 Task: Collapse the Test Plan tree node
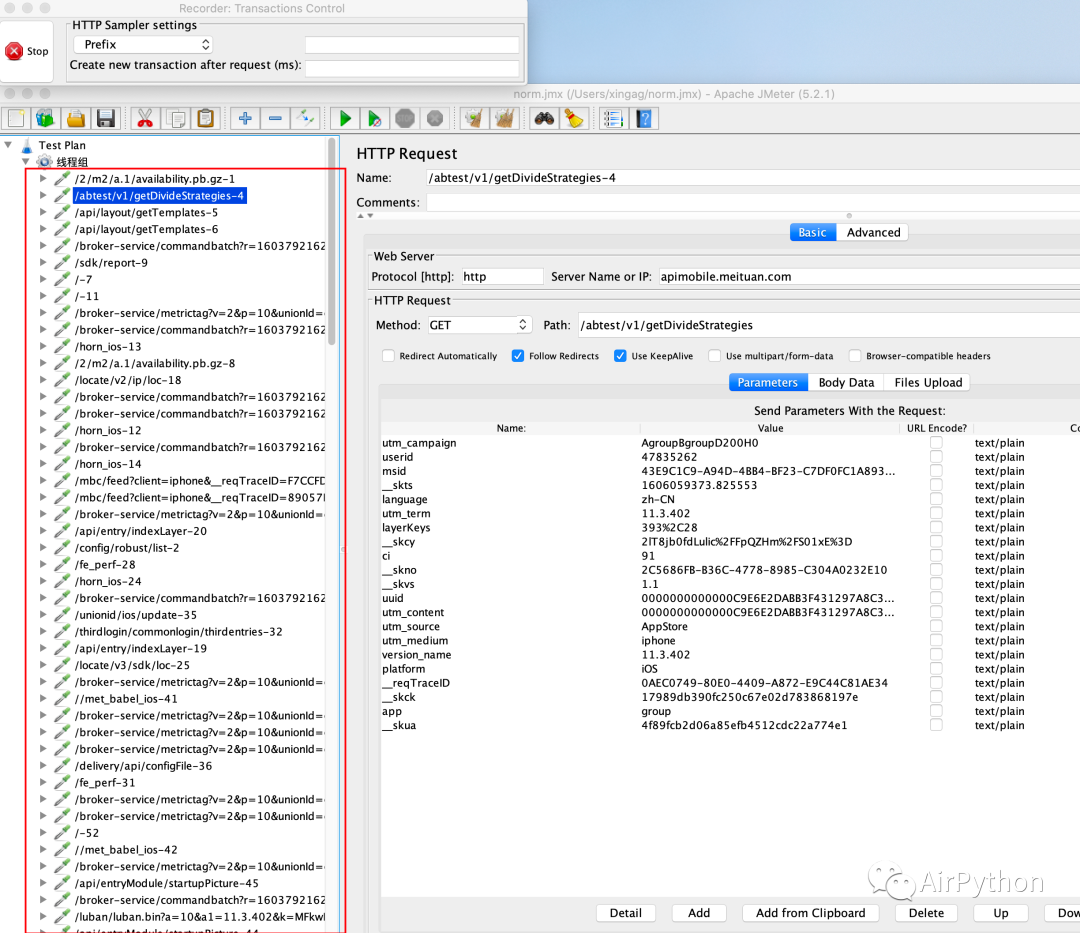(x=8, y=145)
